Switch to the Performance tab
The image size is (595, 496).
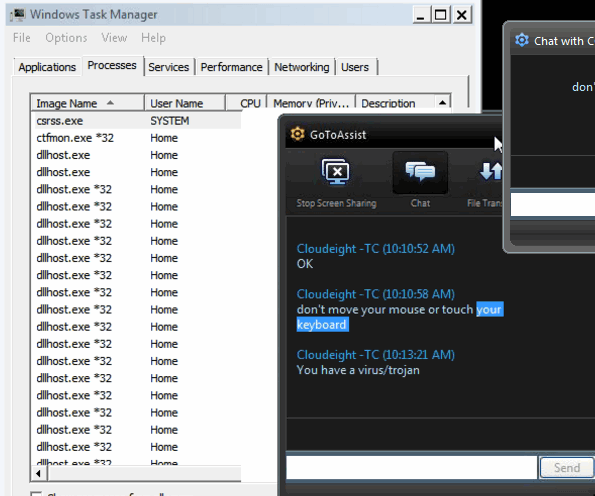click(x=231, y=67)
